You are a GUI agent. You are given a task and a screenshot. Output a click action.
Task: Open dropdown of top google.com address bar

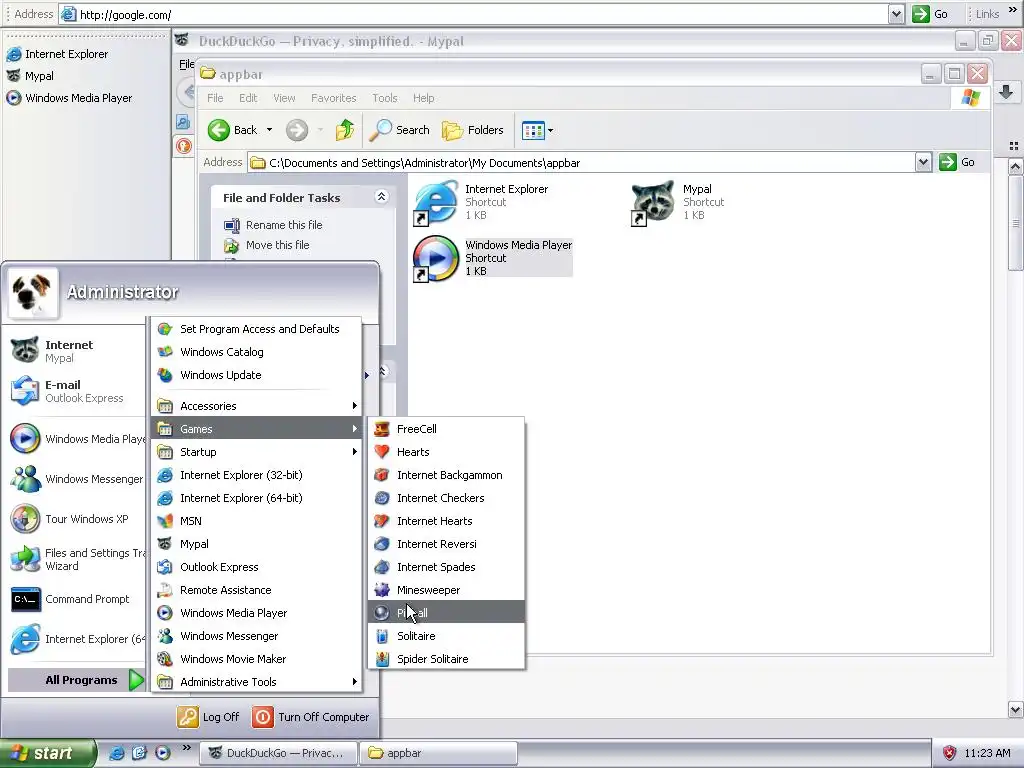[896, 14]
